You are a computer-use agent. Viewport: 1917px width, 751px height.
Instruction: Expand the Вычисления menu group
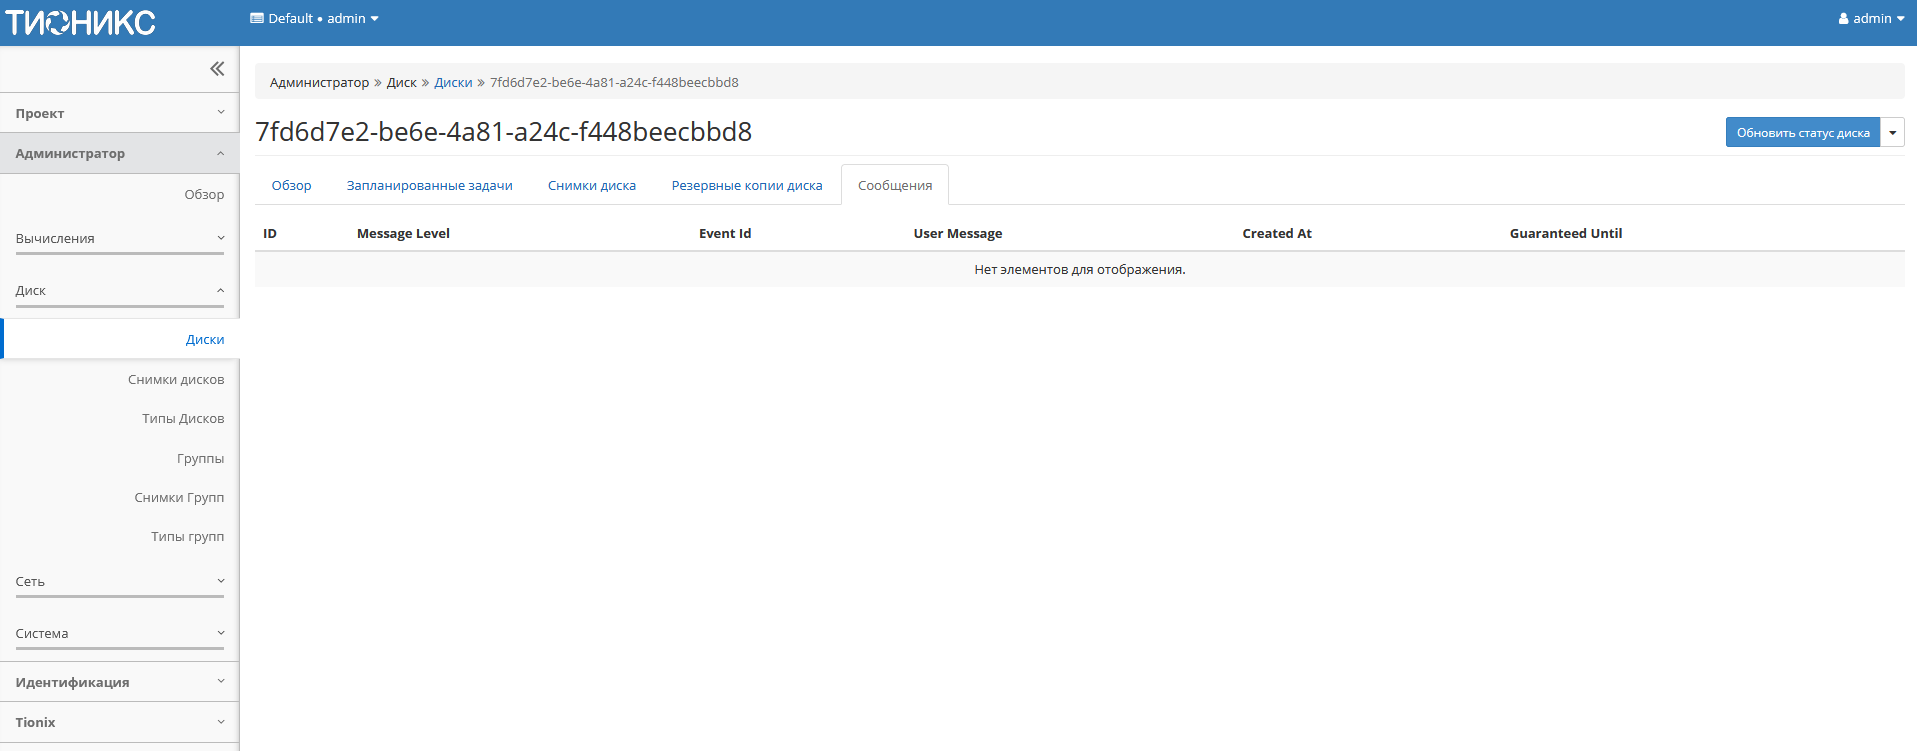tap(120, 239)
